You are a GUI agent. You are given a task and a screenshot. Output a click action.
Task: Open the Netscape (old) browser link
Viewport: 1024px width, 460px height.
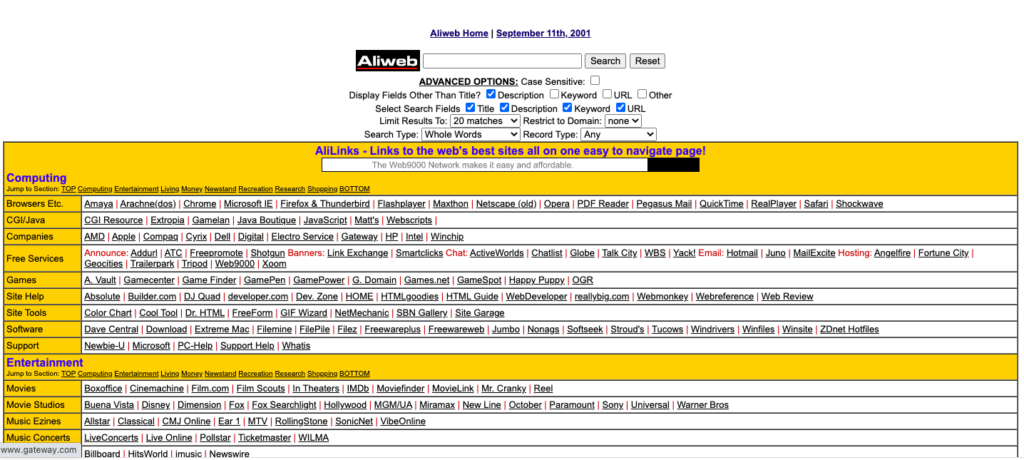505,204
